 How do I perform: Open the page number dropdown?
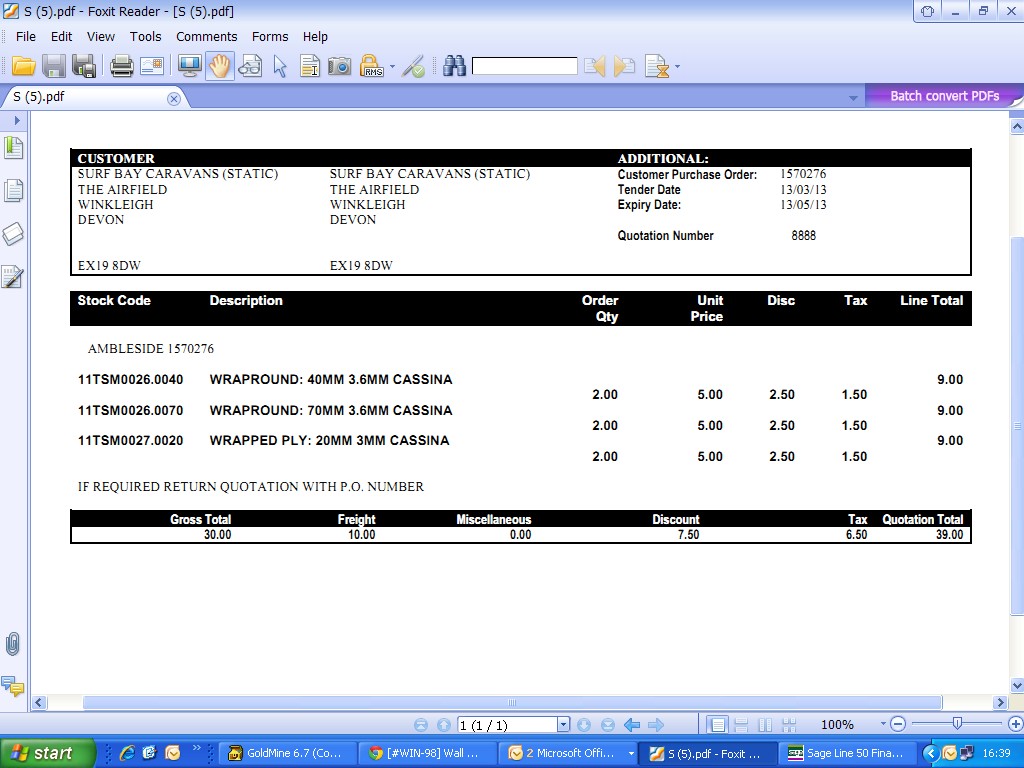[x=563, y=725]
